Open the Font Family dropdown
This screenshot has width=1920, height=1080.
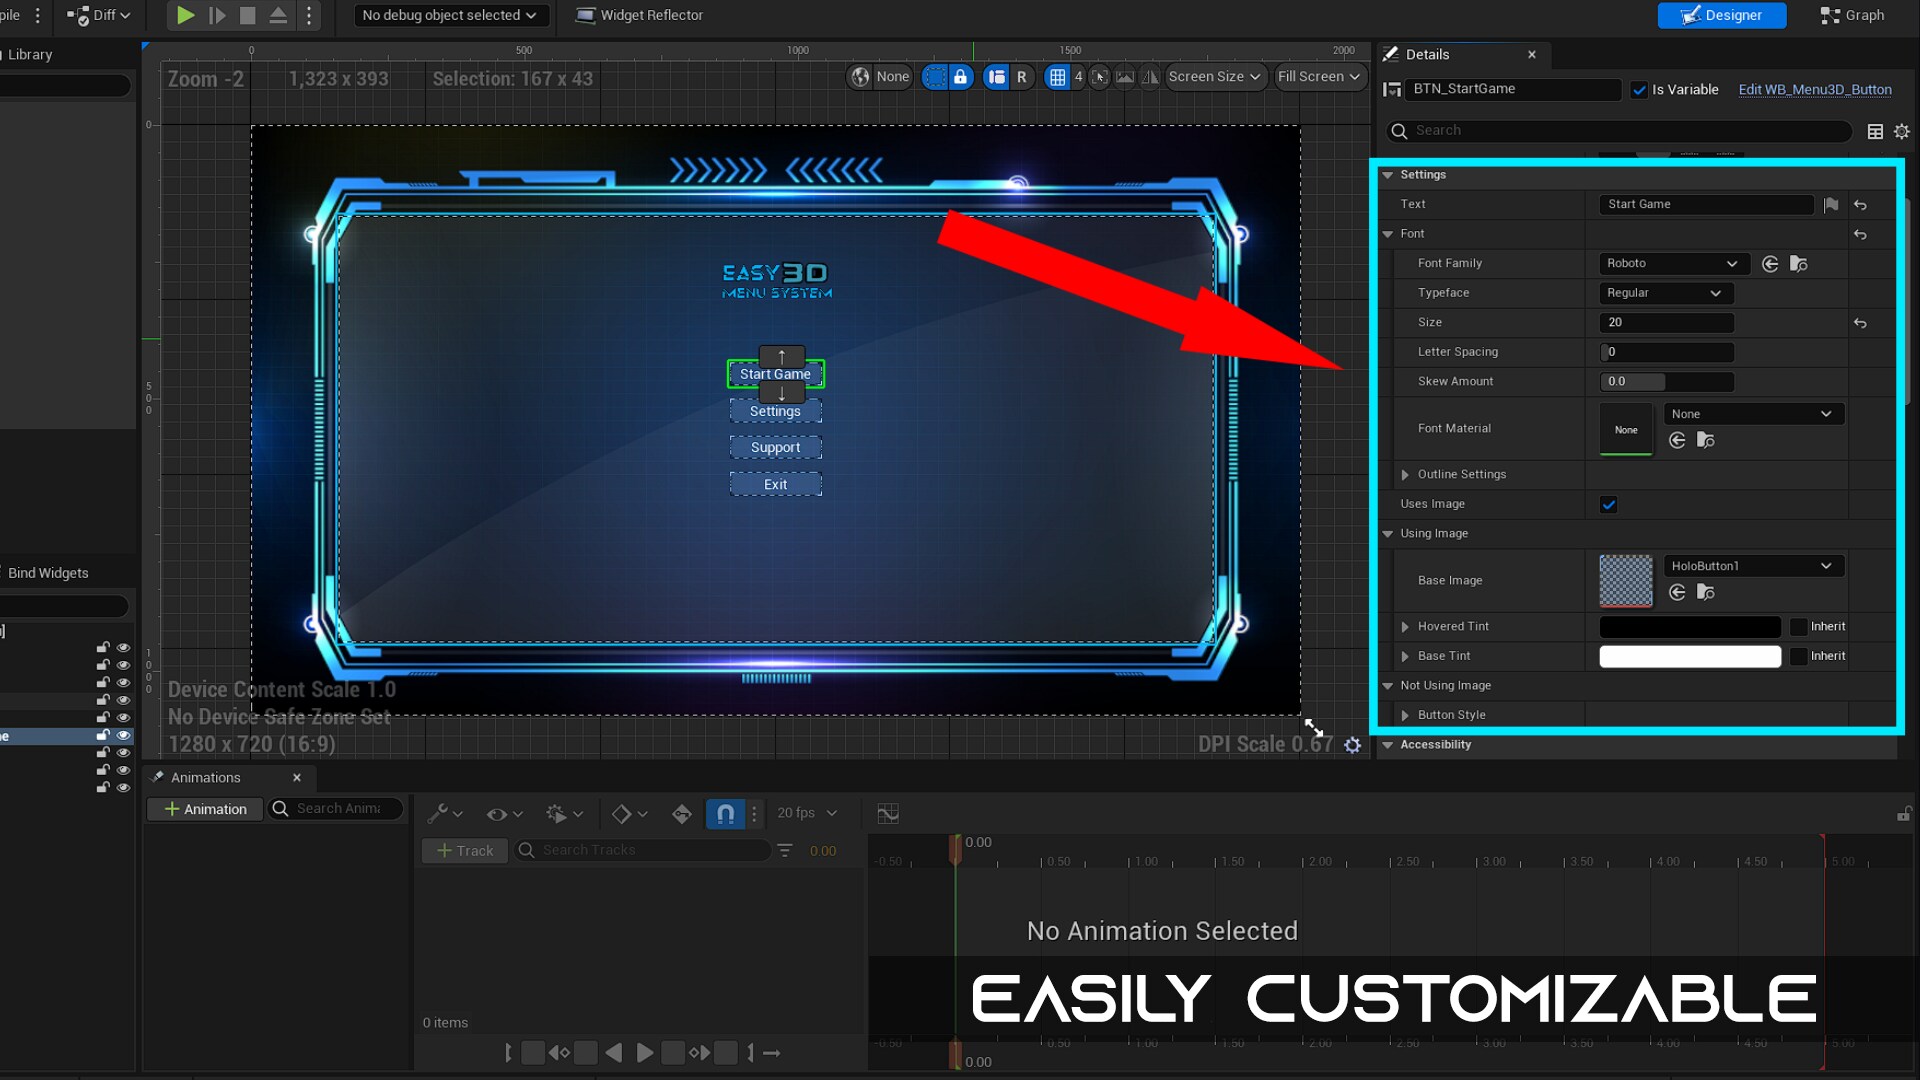[x=1671, y=264]
